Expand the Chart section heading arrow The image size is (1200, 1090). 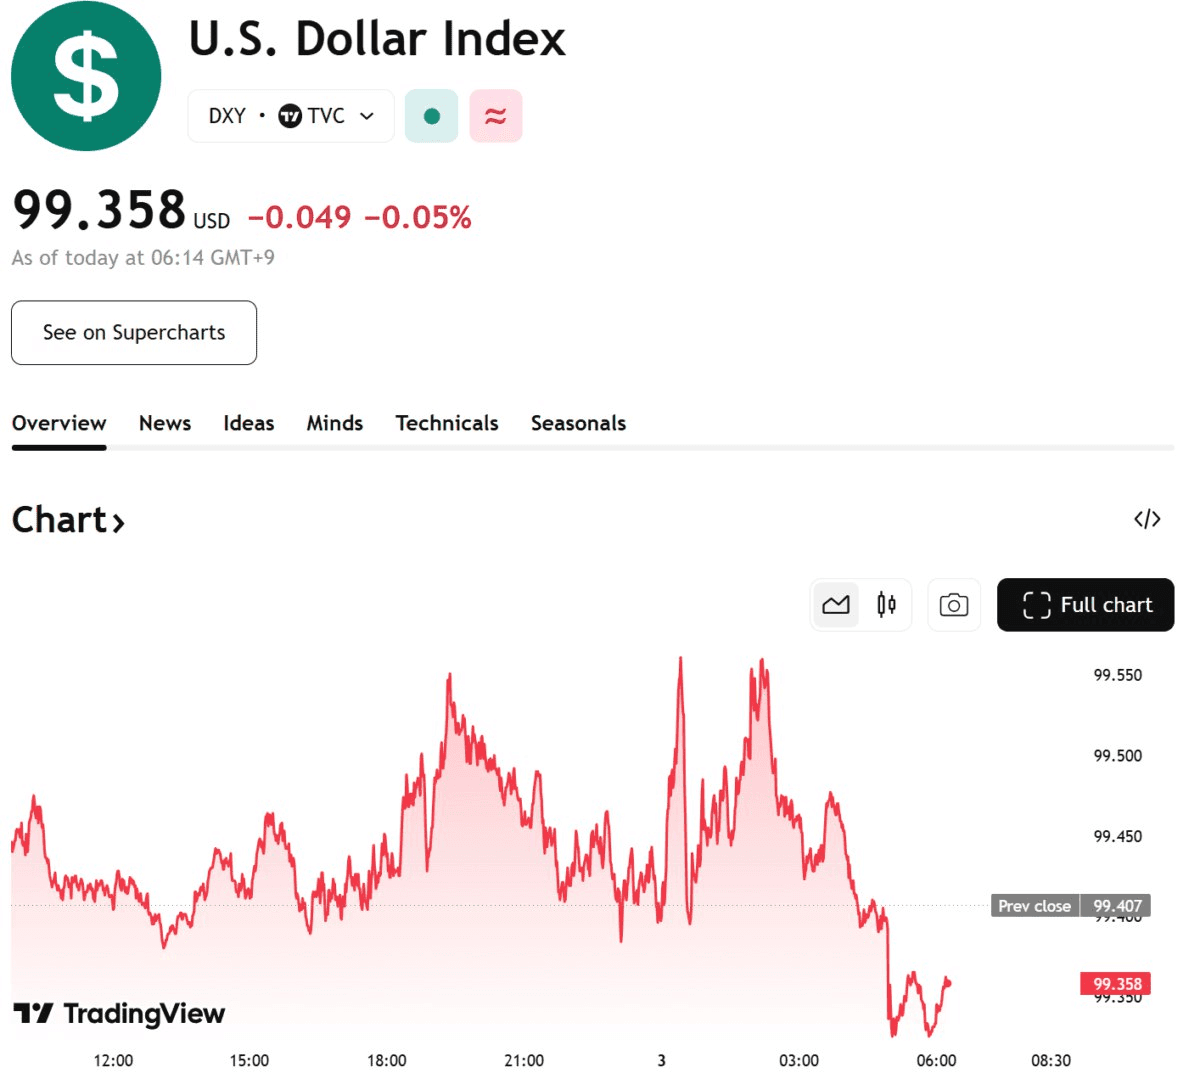pyautogui.click(x=118, y=522)
